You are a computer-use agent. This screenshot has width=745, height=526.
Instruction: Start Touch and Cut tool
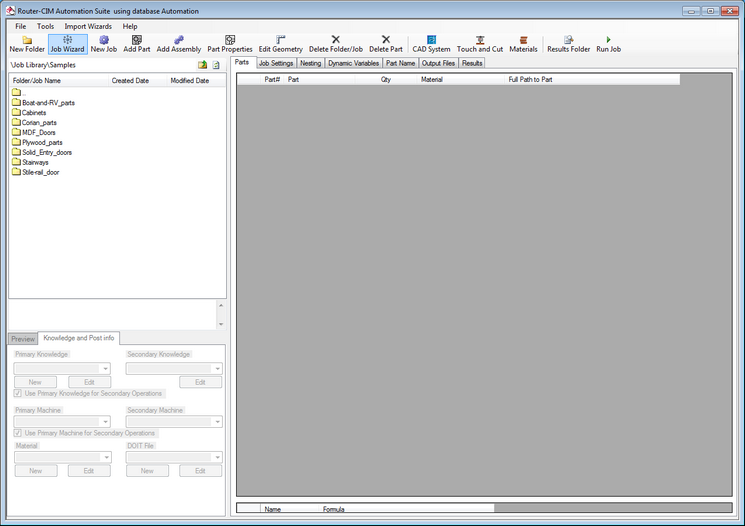click(480, 44)
